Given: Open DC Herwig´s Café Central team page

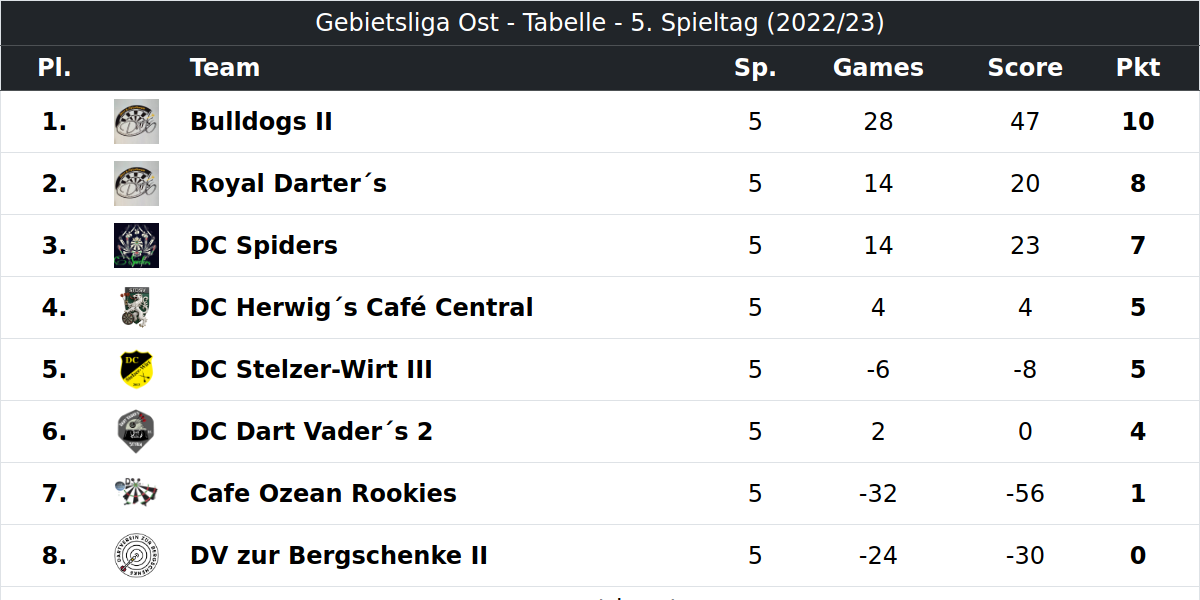Looking at the screenshot, I should click(361, 308).
